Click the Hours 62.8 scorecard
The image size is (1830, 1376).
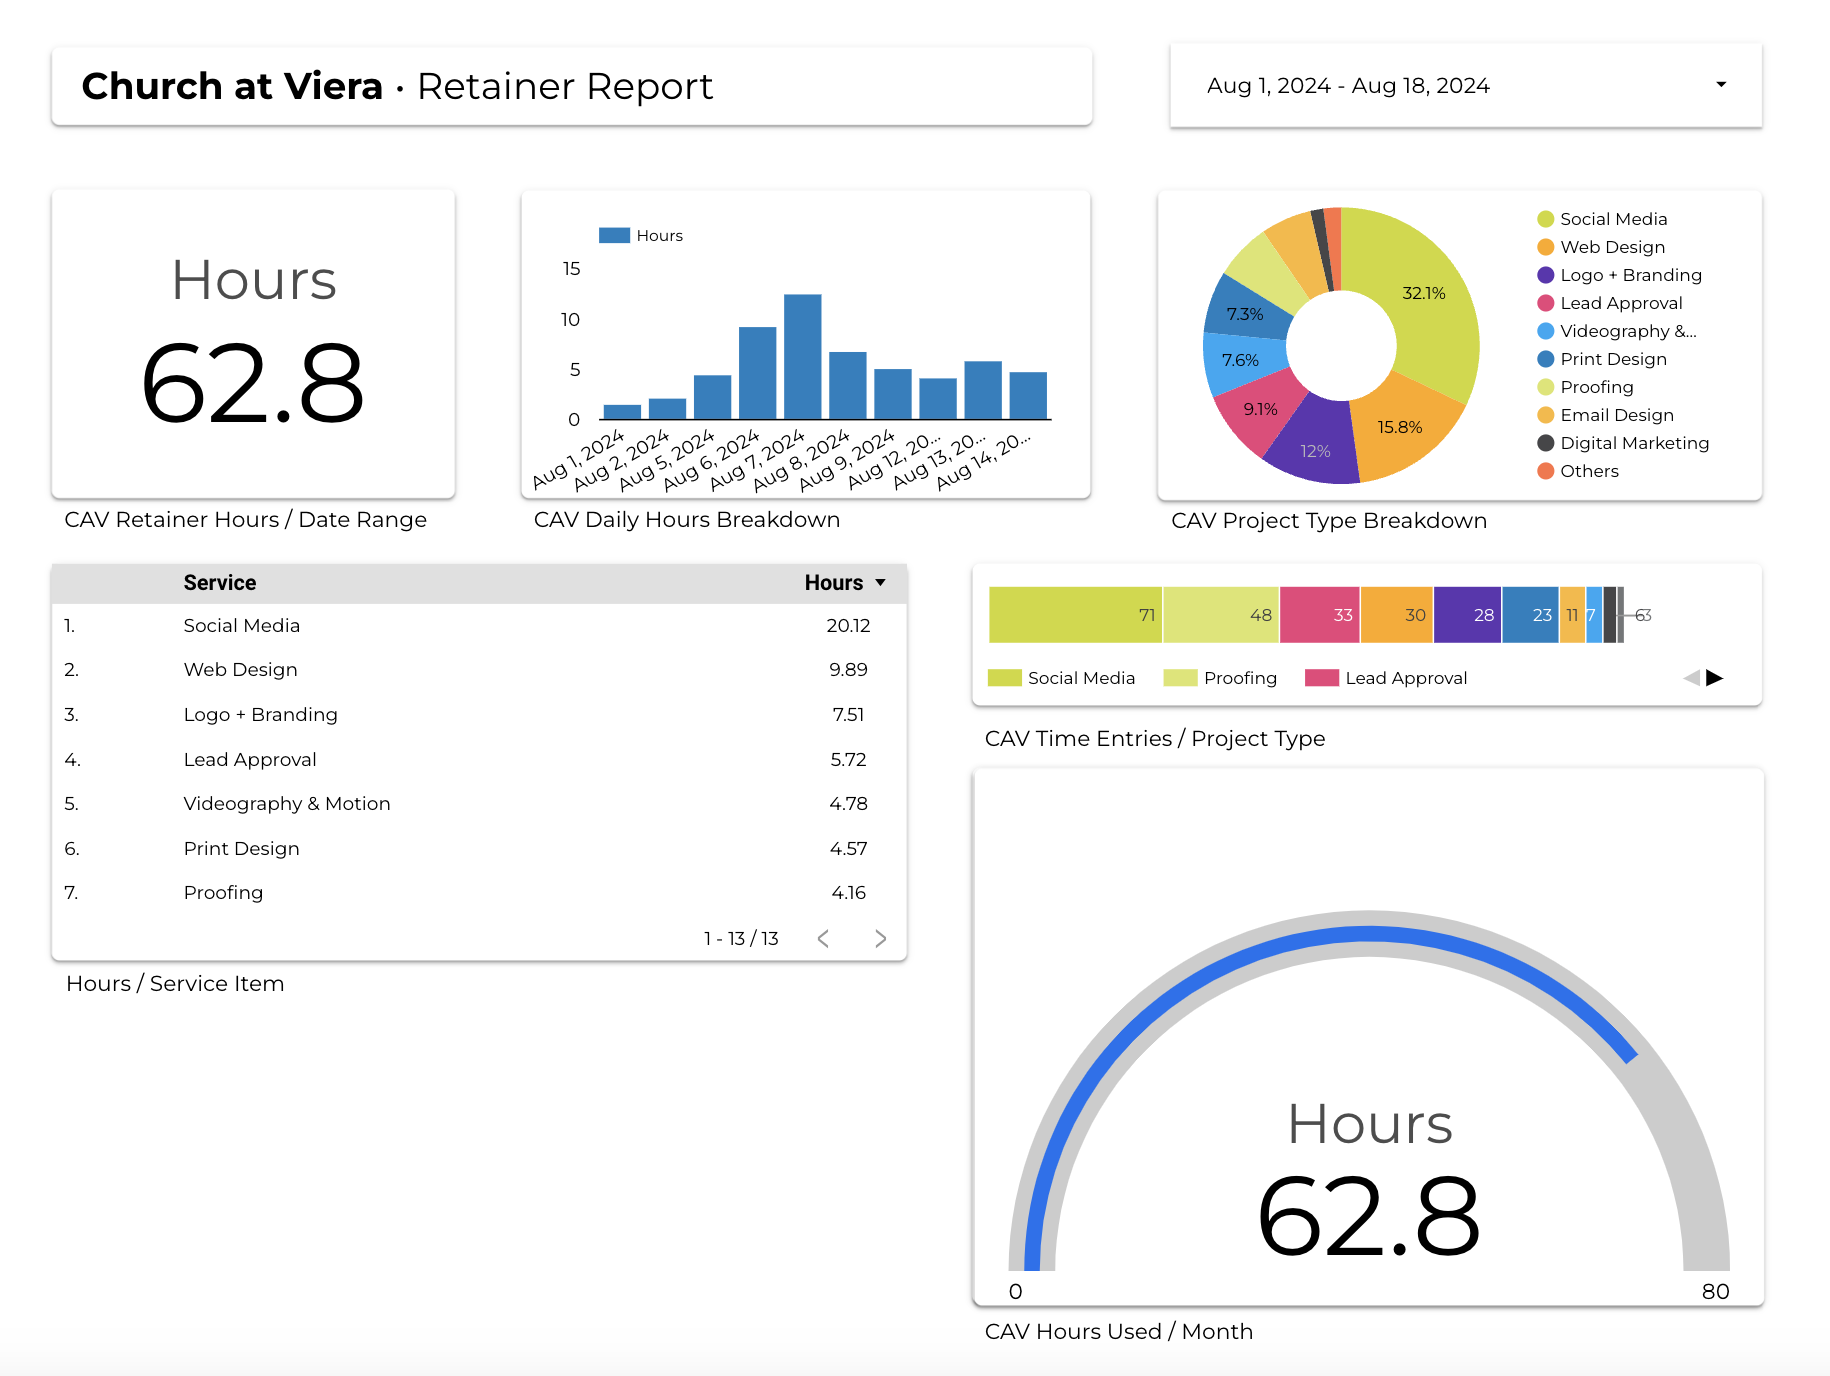coord(253,343)
